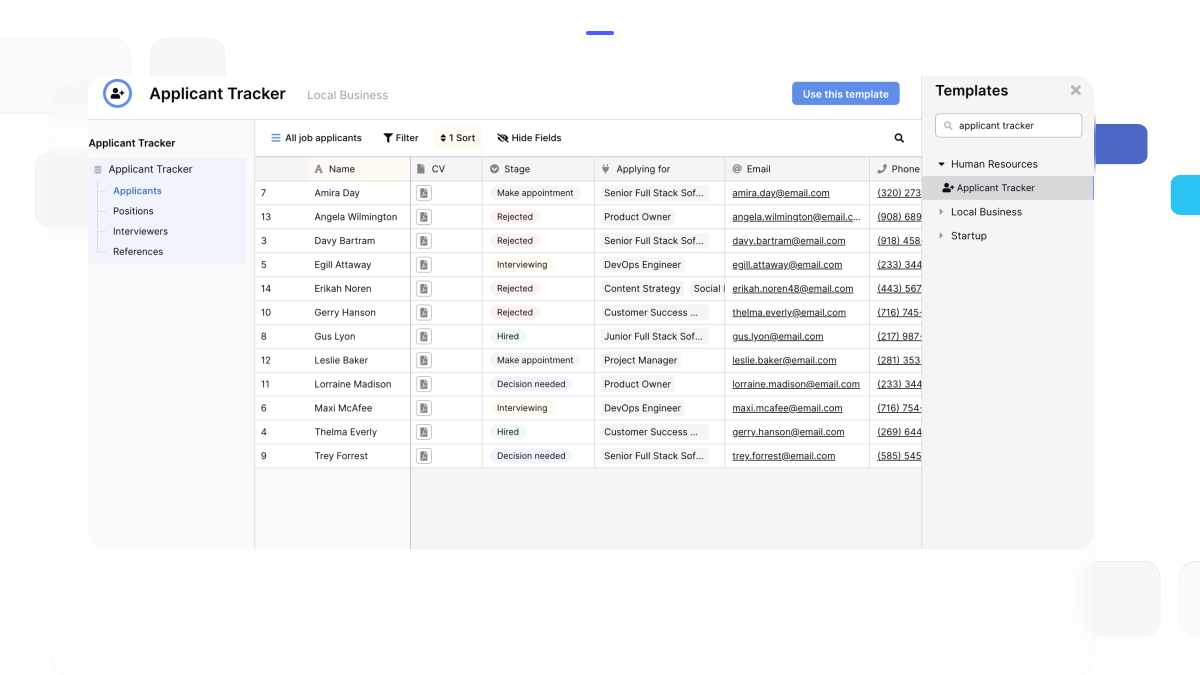Select Applicant Tracker template in list
Image resolution: width=1200 pixels, height=675 pixels.
[x=995, y=188]
